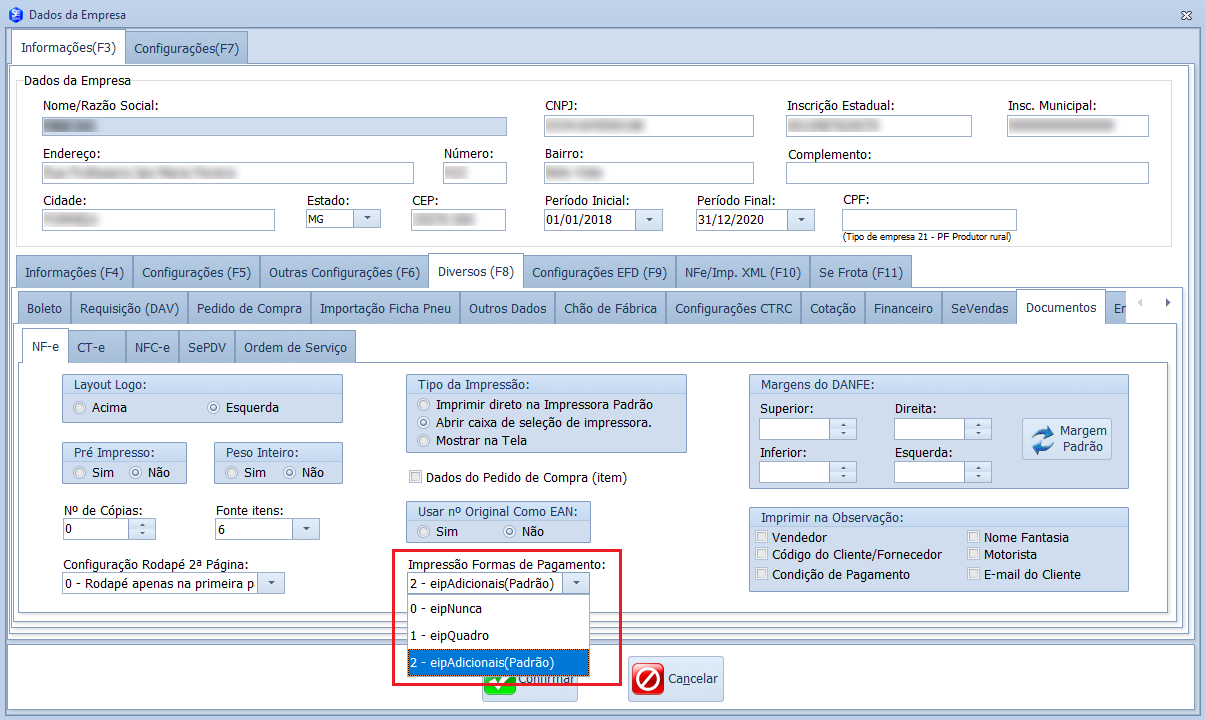The height and width of the screenshot is (720, 1205).
Task: Enable Dados do Pedido de Compra checkbox
Action: point(416,478)
